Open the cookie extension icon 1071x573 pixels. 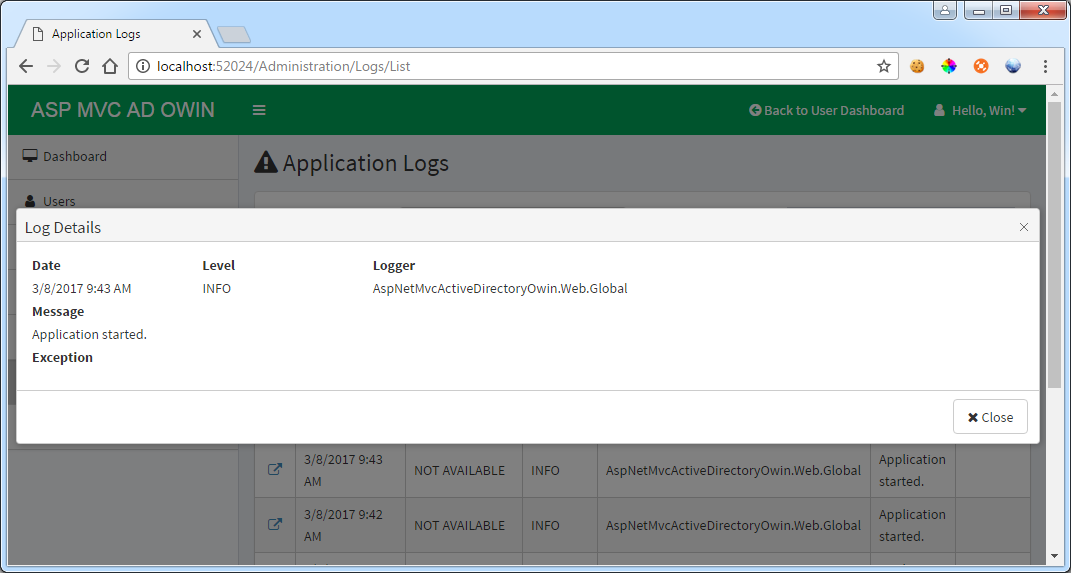coord(917,66)
